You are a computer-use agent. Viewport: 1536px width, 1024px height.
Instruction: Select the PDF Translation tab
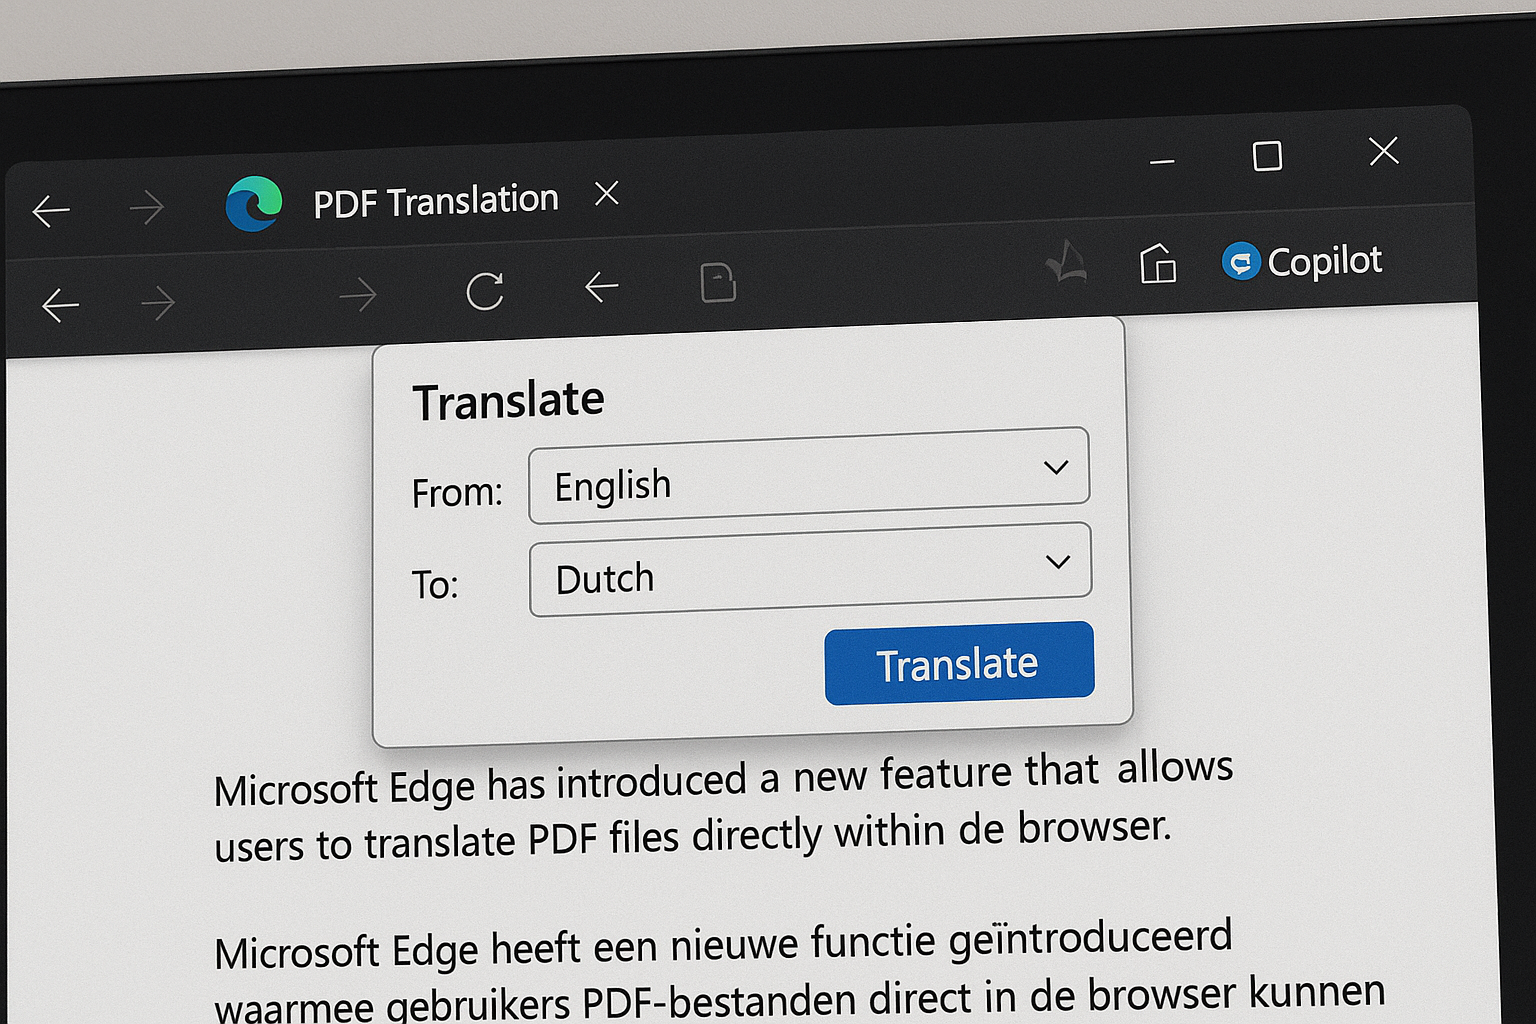click(435, 201)
